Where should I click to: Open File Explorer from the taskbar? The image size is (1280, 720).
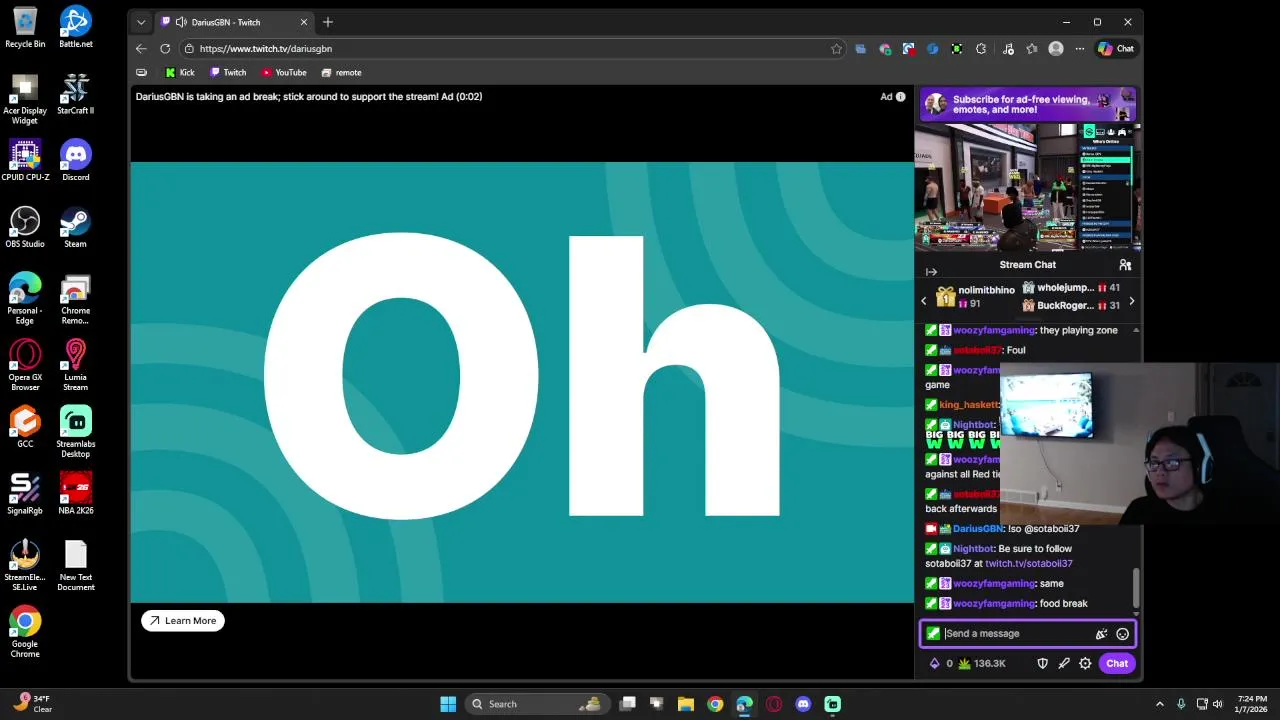click(686, 704)
